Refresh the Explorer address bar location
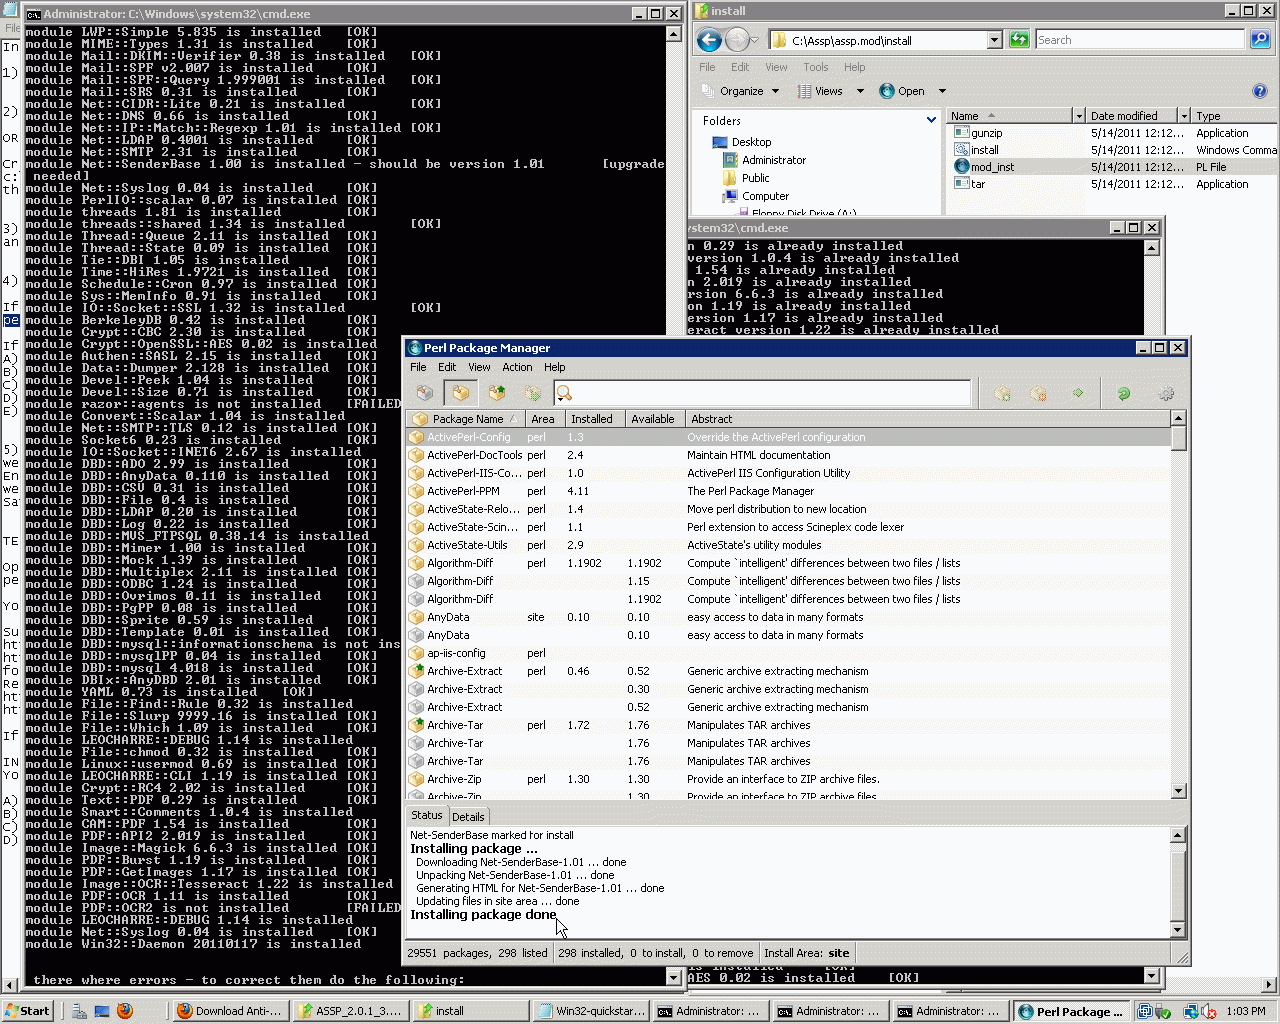This screenshot has width=1280, height=1024. [x=1019, y=40]
